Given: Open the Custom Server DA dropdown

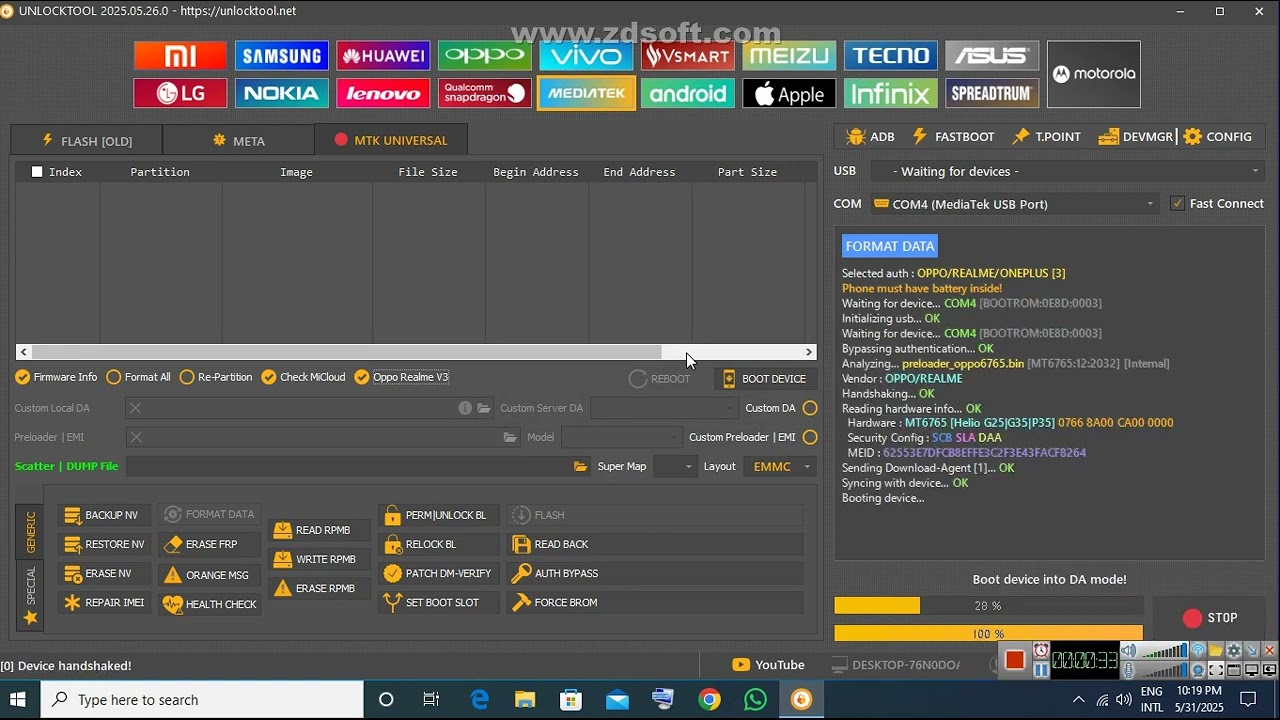Looking at the screenshot, I should click(664, 408).
